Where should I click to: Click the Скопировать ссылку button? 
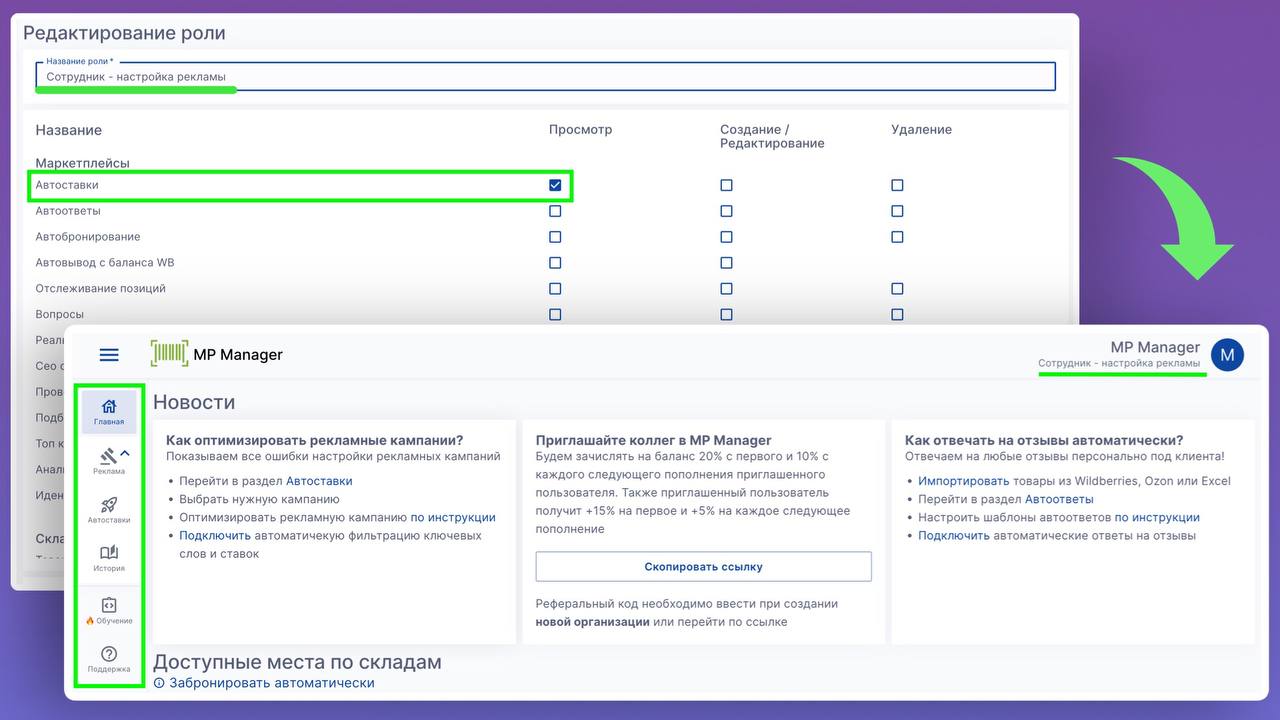(x=703, y=566)
